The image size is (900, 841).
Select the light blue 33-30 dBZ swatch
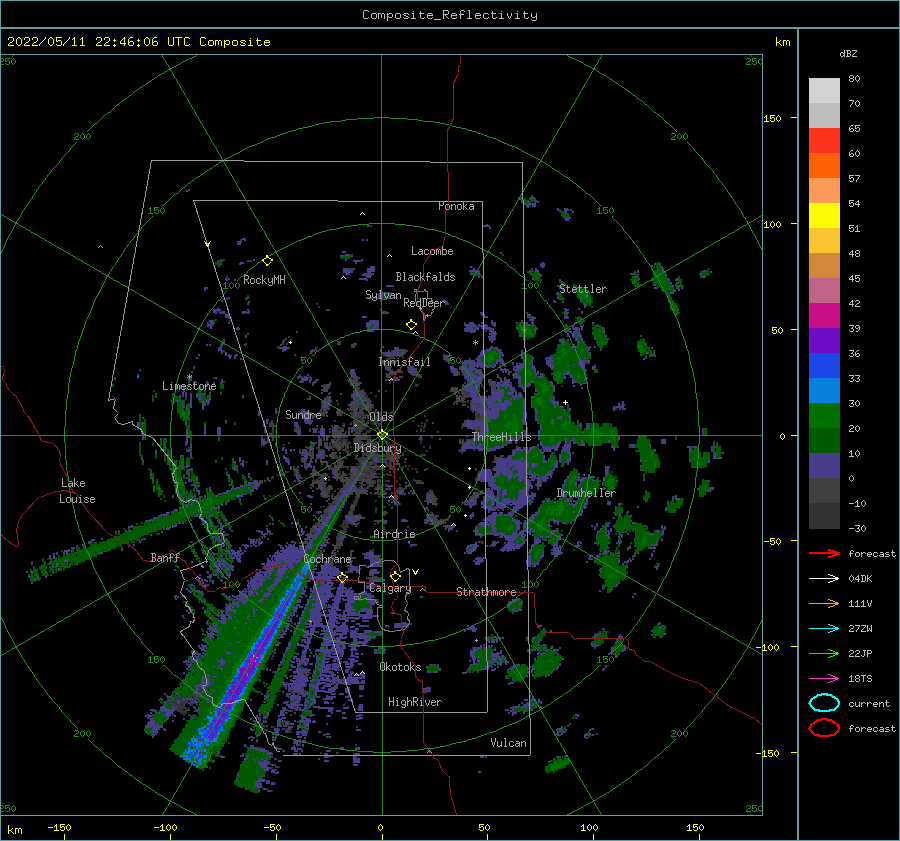coord(824,391)
